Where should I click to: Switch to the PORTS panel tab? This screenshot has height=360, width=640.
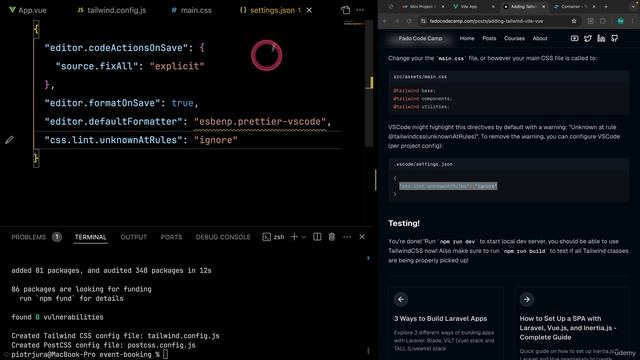pyautogui.click(x=171, y=237)
